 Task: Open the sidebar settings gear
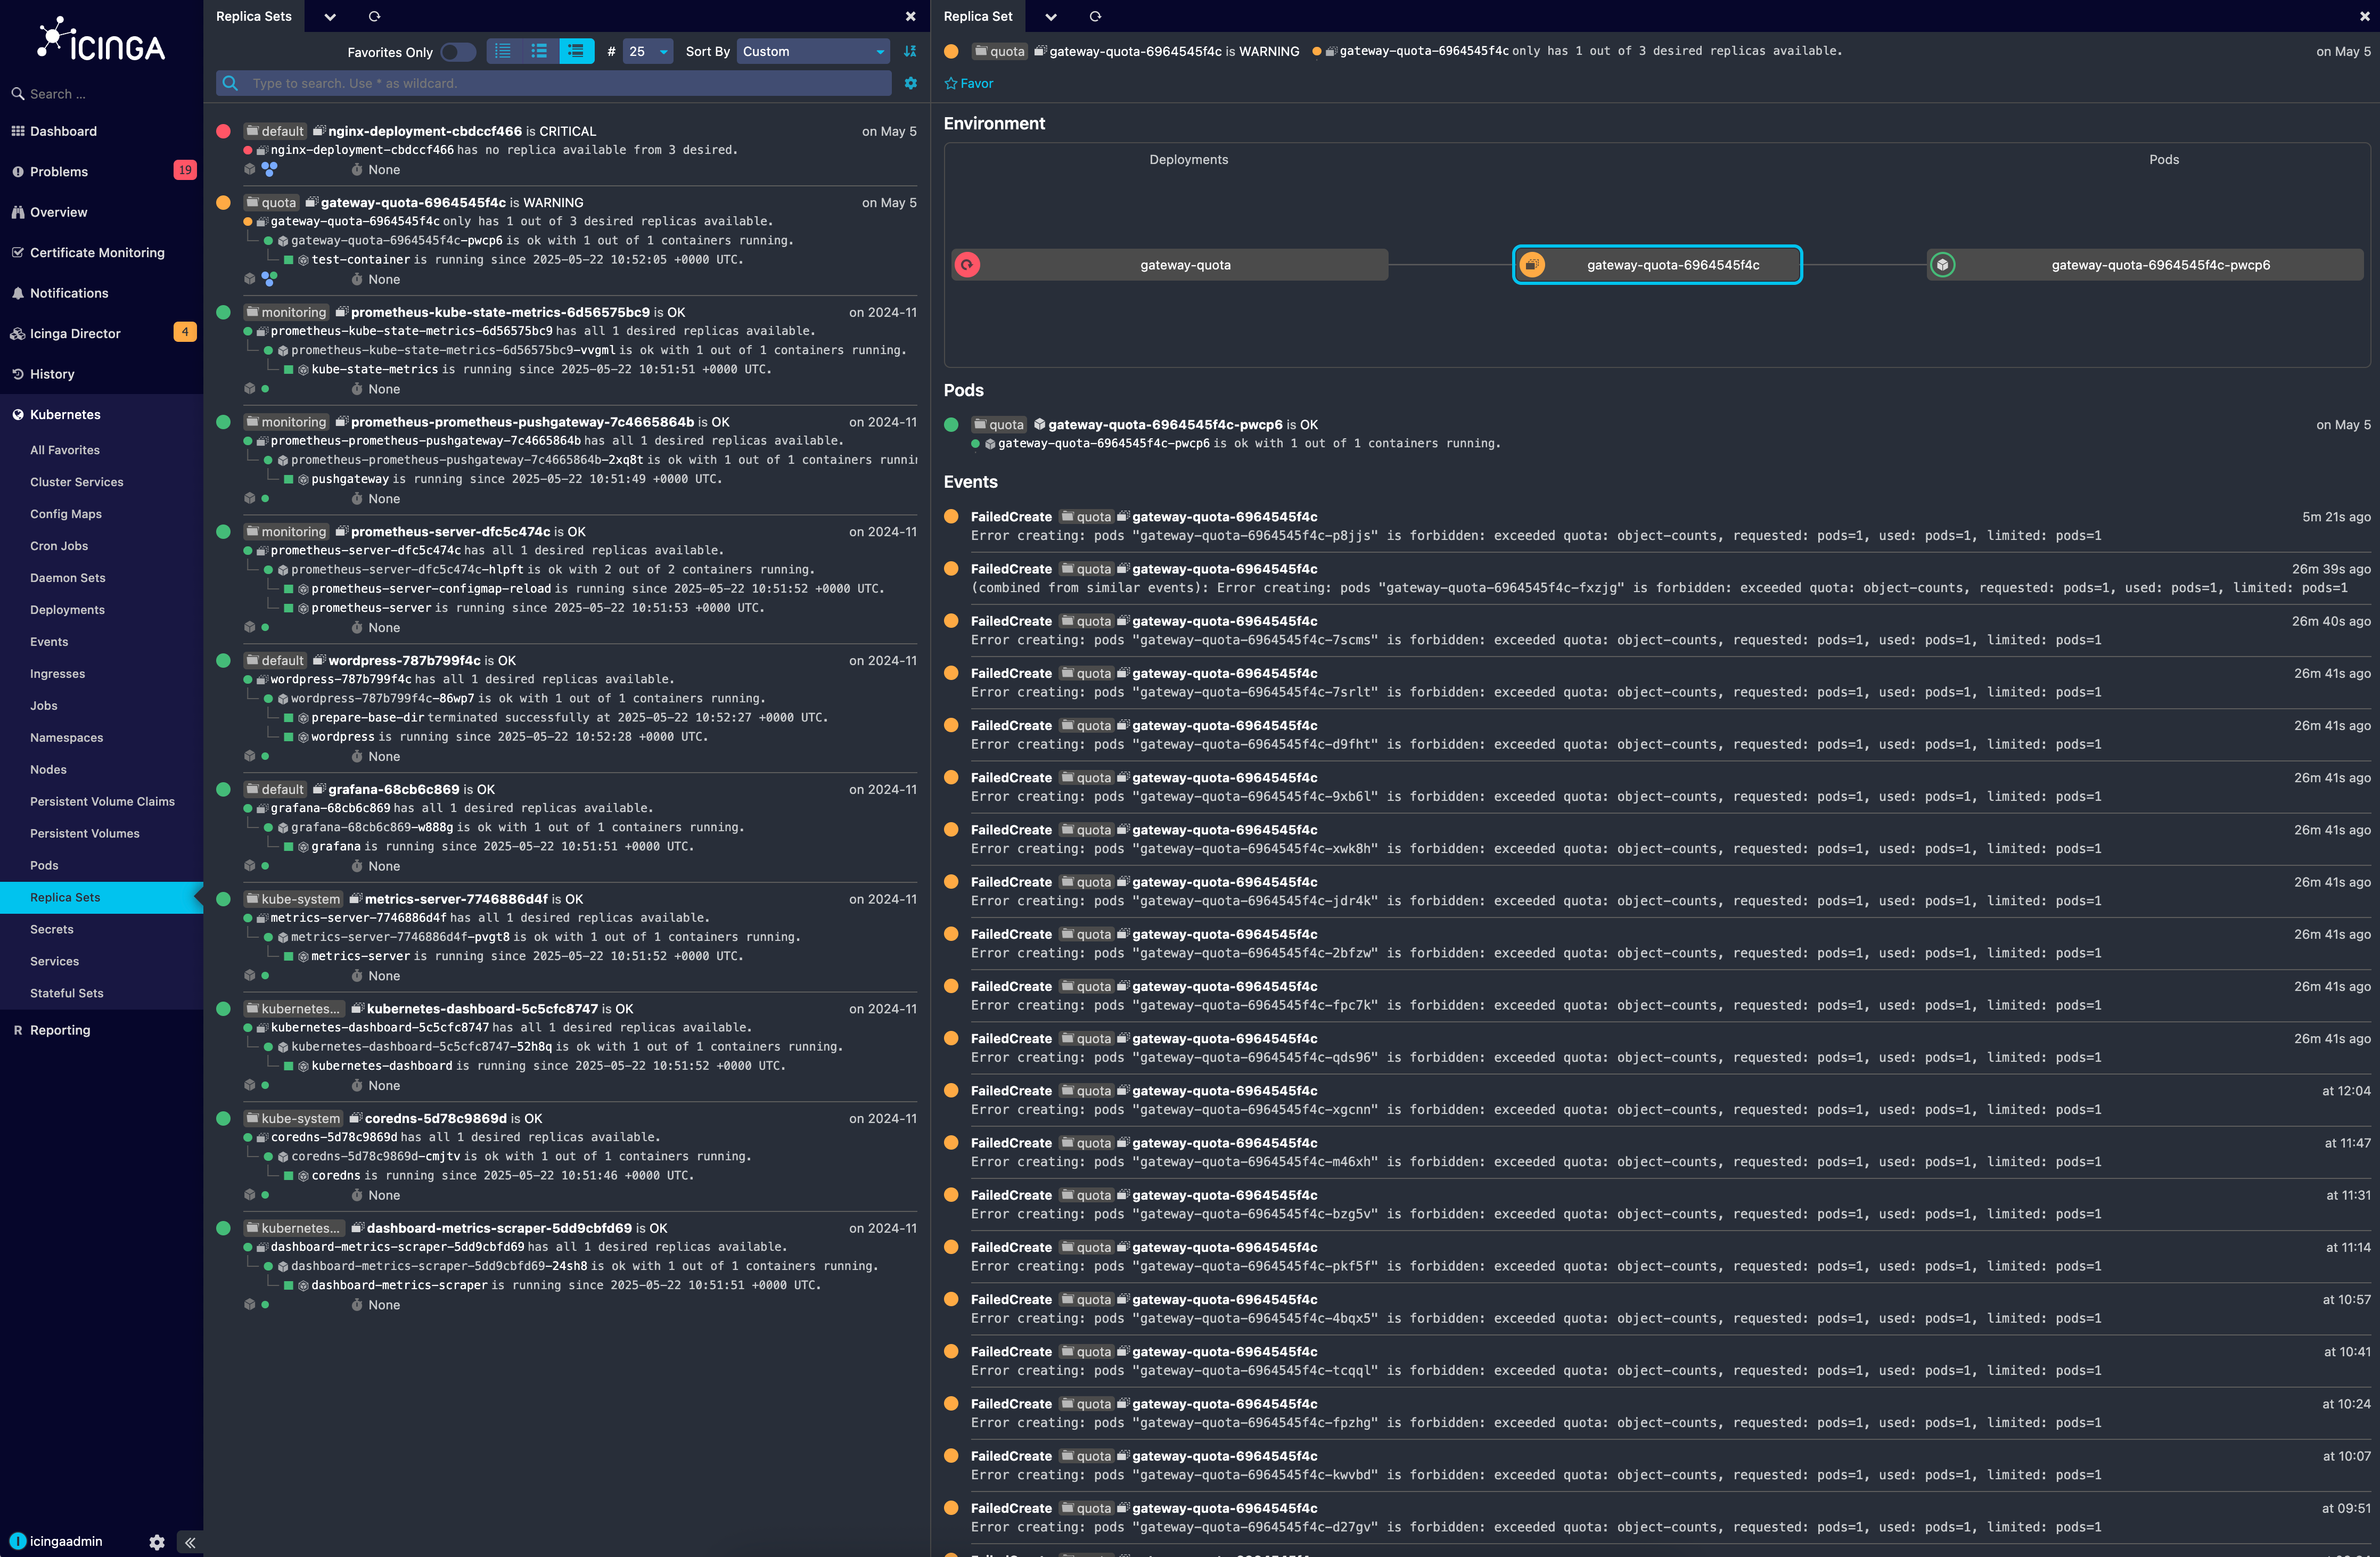[157, 1542]
